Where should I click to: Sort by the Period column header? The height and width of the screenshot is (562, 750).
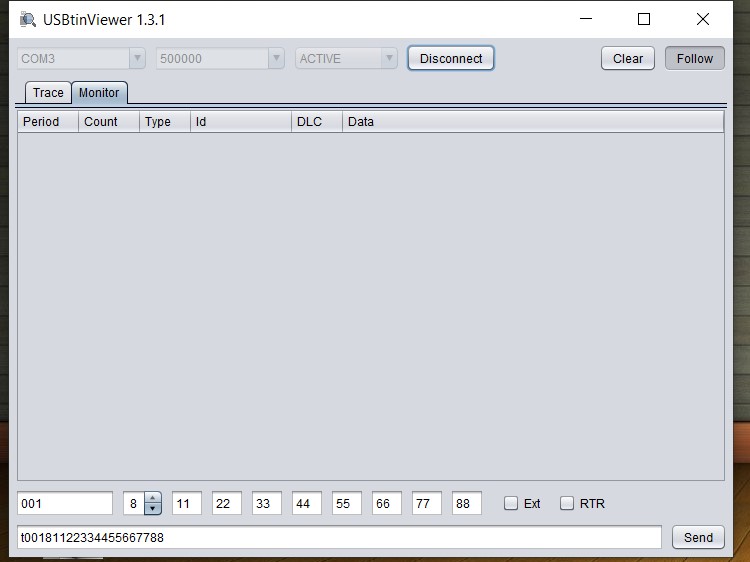(x=47, y=122)
